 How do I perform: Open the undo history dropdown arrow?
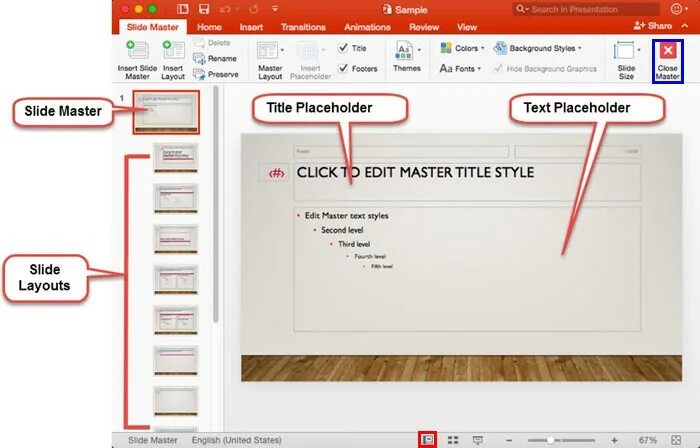click(237, 9)
